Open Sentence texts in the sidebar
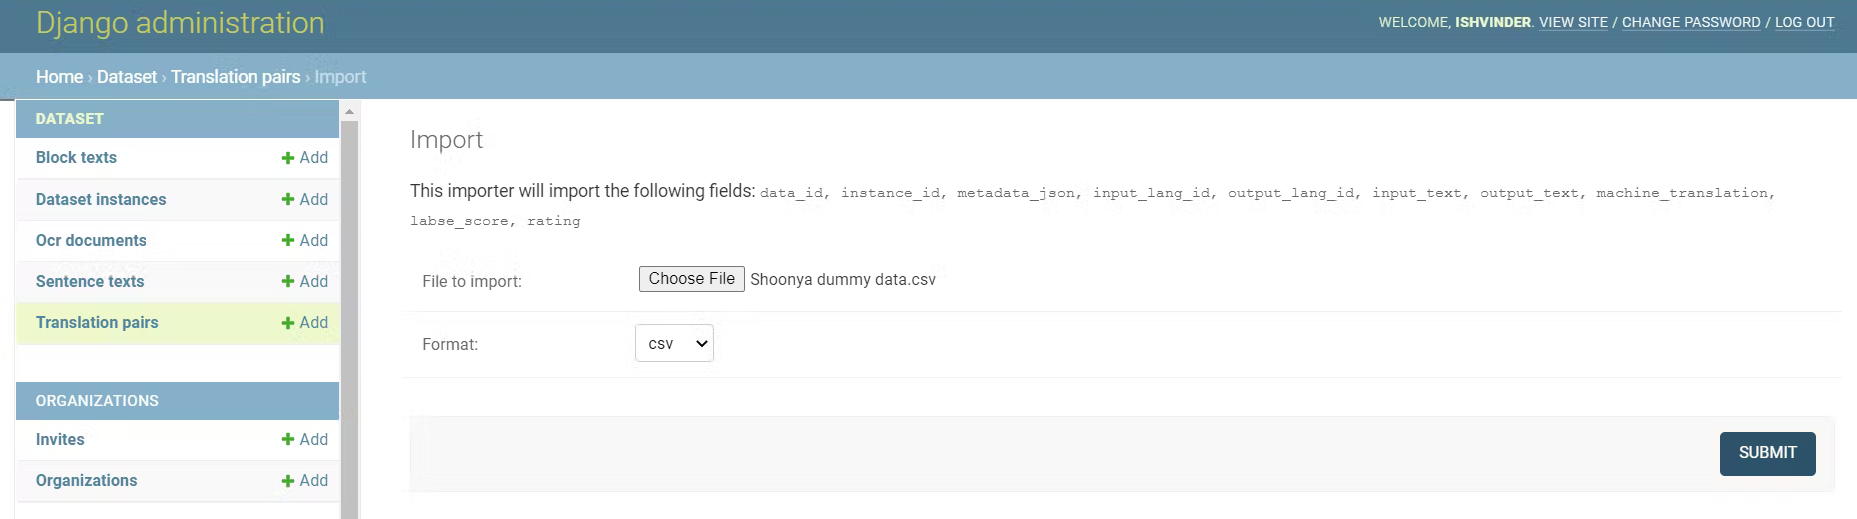Image resolution: width=1857 pixels, height=519 pixels. click(90, 282)
